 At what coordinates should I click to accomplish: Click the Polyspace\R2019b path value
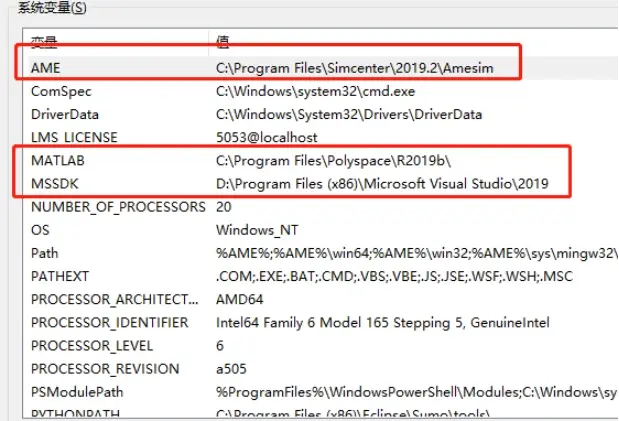(x=334, y=161)
